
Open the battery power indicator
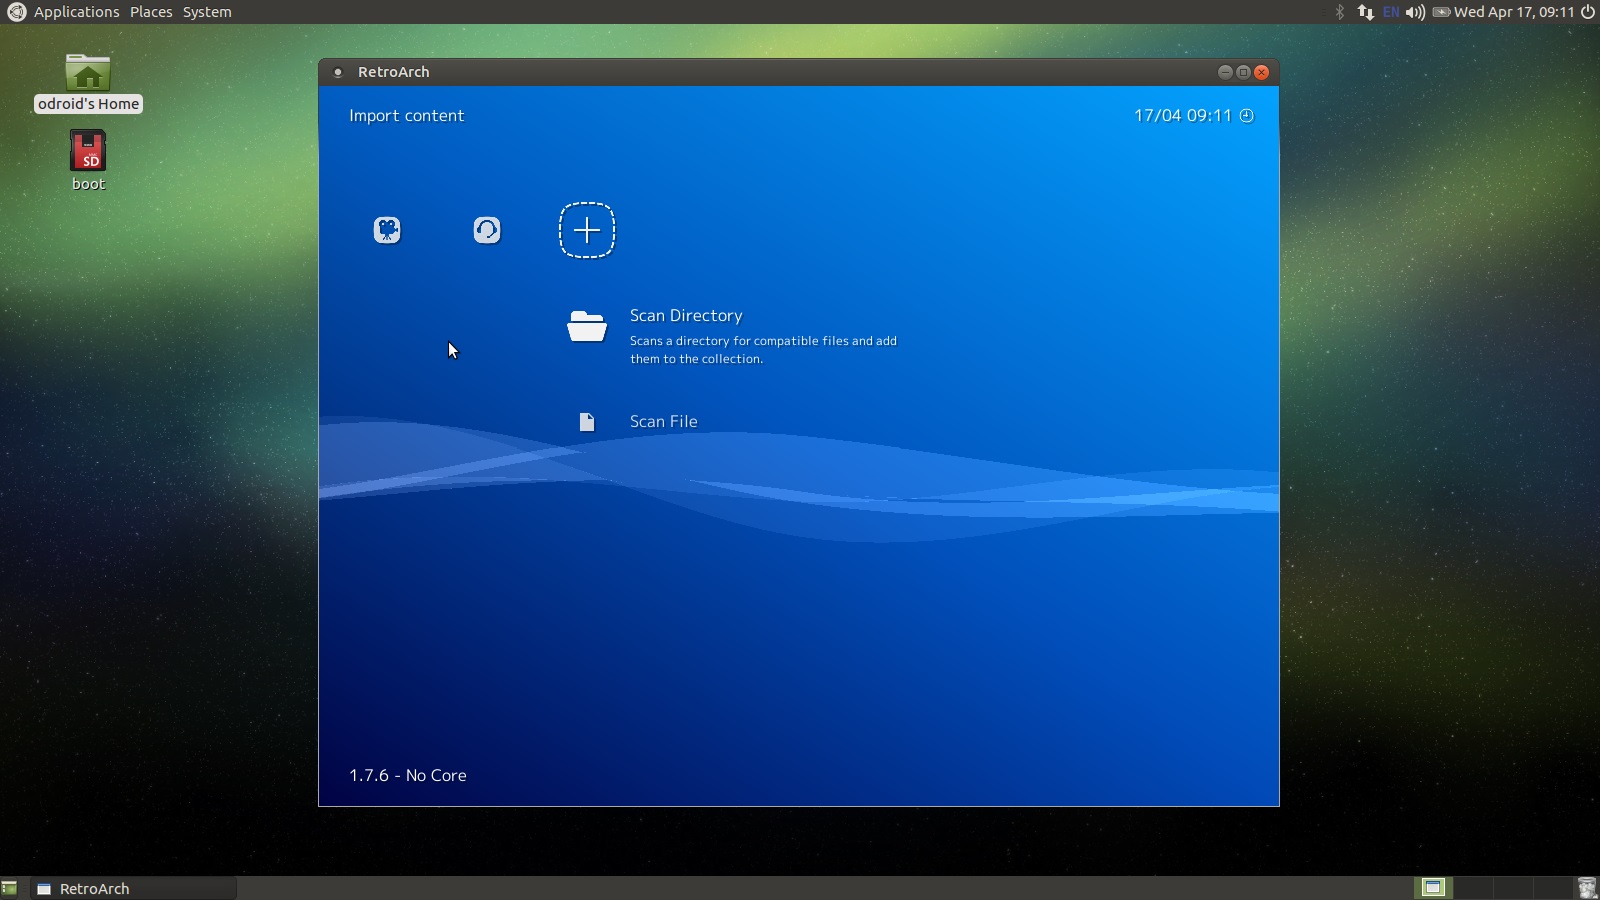1441,12
